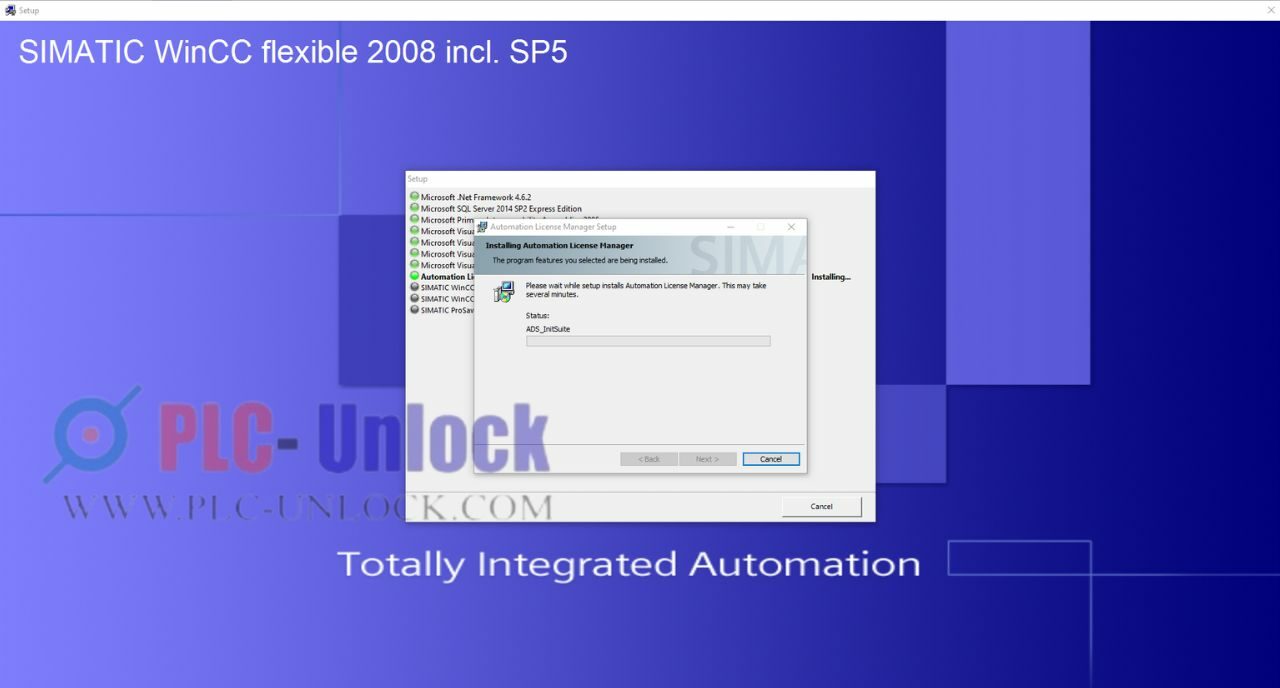Cancel the Automation License Manager installation
Viewport: 1280px width, 688px height.
coord(770,458)
